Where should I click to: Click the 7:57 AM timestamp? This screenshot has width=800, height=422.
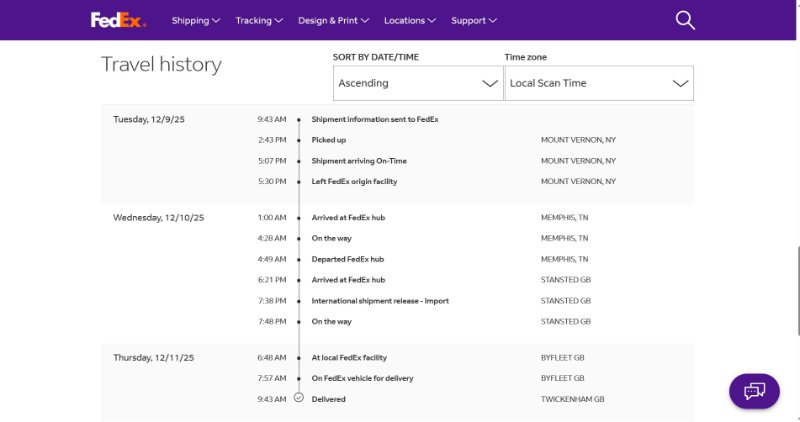[272, 378]
